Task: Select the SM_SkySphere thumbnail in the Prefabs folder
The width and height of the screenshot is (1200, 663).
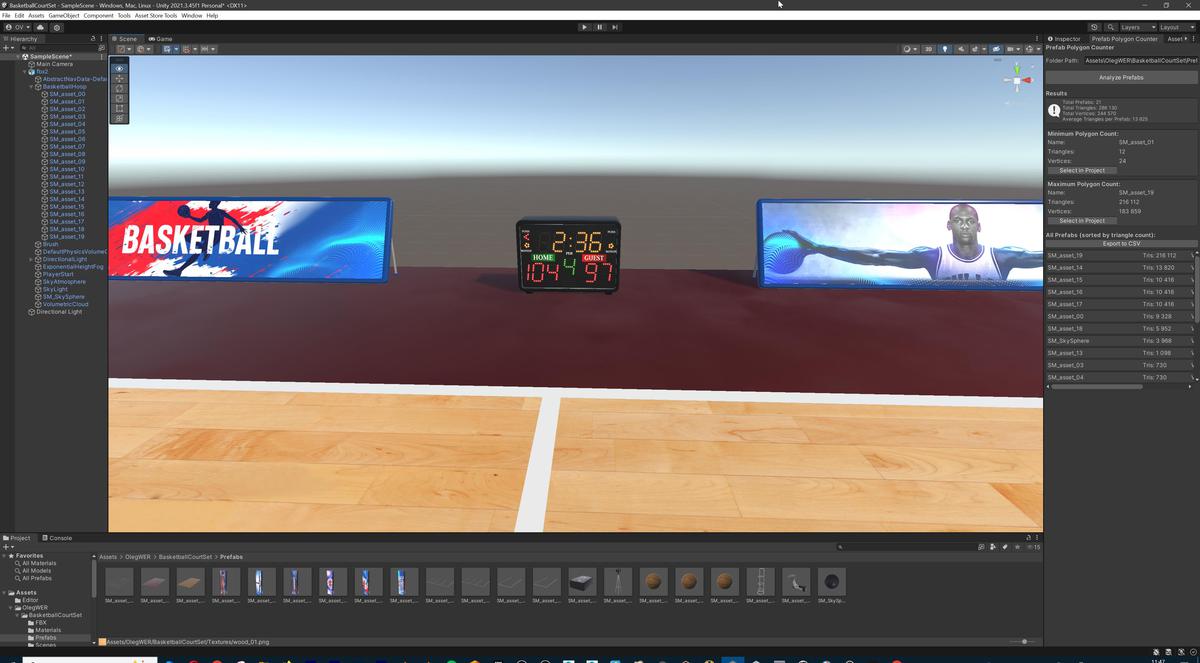Action: [x=831, y=582]
